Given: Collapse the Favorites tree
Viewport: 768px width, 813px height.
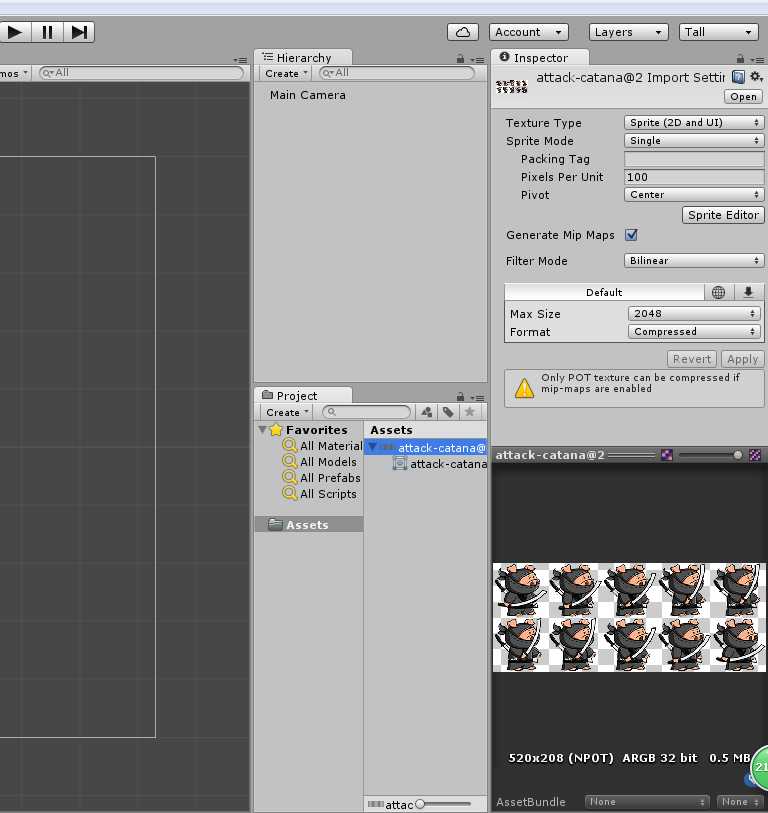Looking at the screenshot, I should (262, 429).
